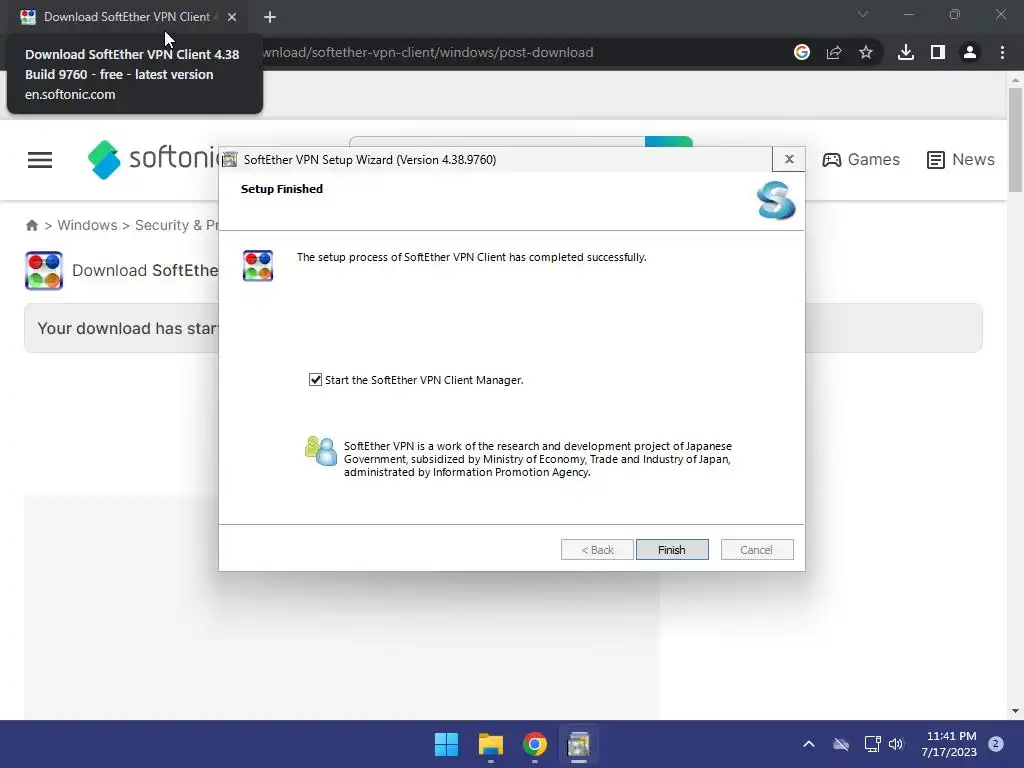Select the Download SoftEther VPN Client tab

pyautogui.click(x=127, y=17)
